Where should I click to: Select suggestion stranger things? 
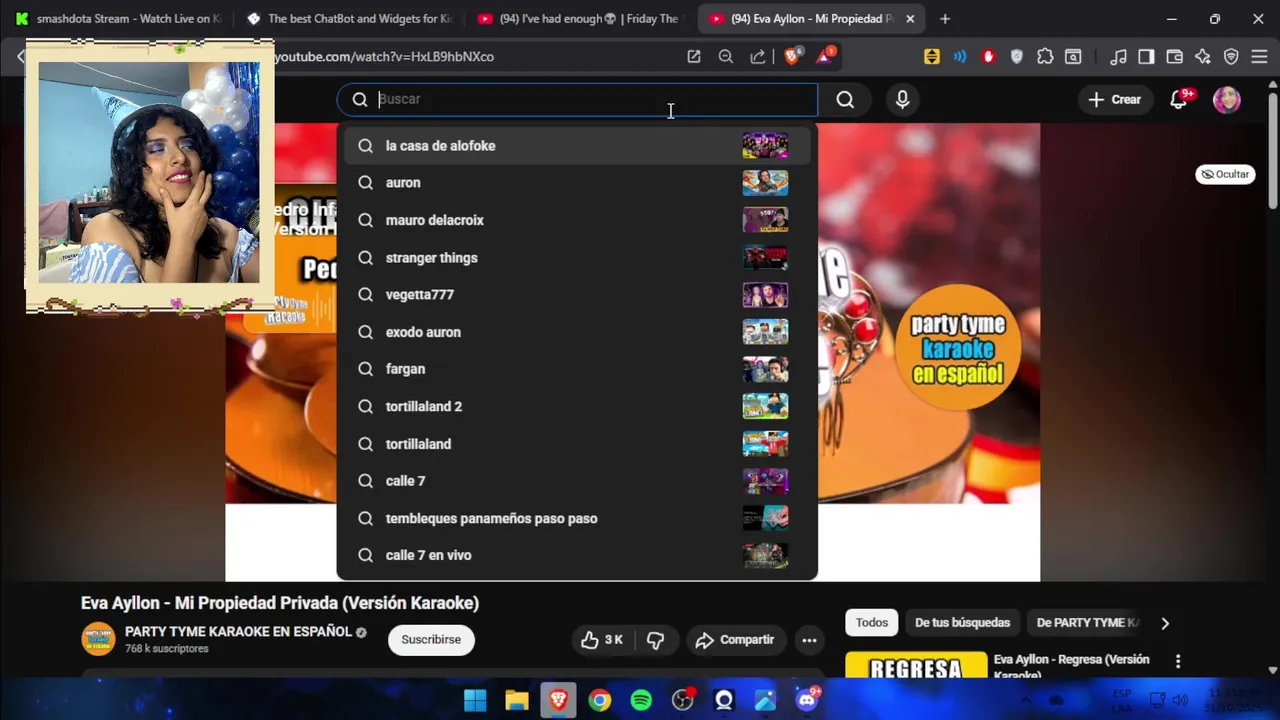pos(577,258)
